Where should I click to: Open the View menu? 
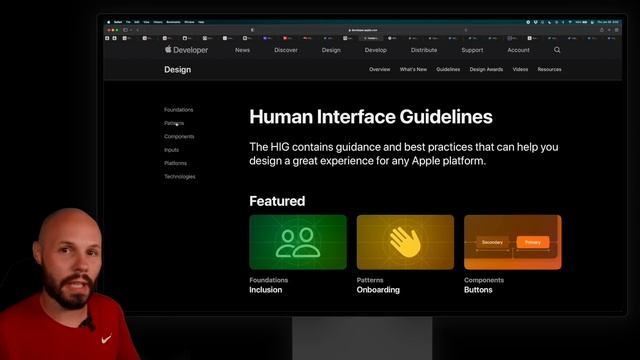click(x=147, y=22)
